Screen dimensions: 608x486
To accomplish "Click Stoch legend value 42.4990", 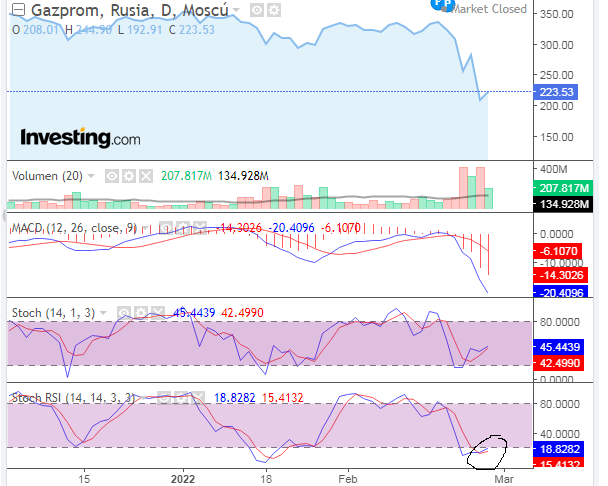I will 242,313.
